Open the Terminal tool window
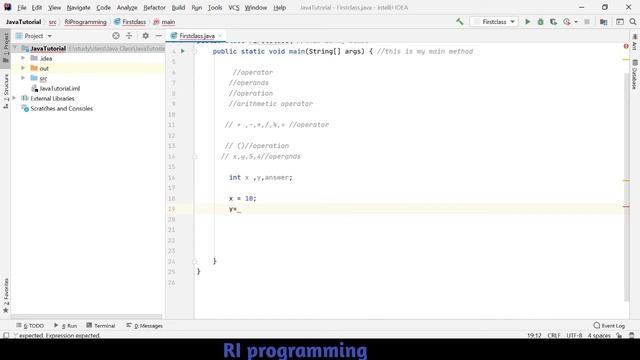 (x=101, y=325)
